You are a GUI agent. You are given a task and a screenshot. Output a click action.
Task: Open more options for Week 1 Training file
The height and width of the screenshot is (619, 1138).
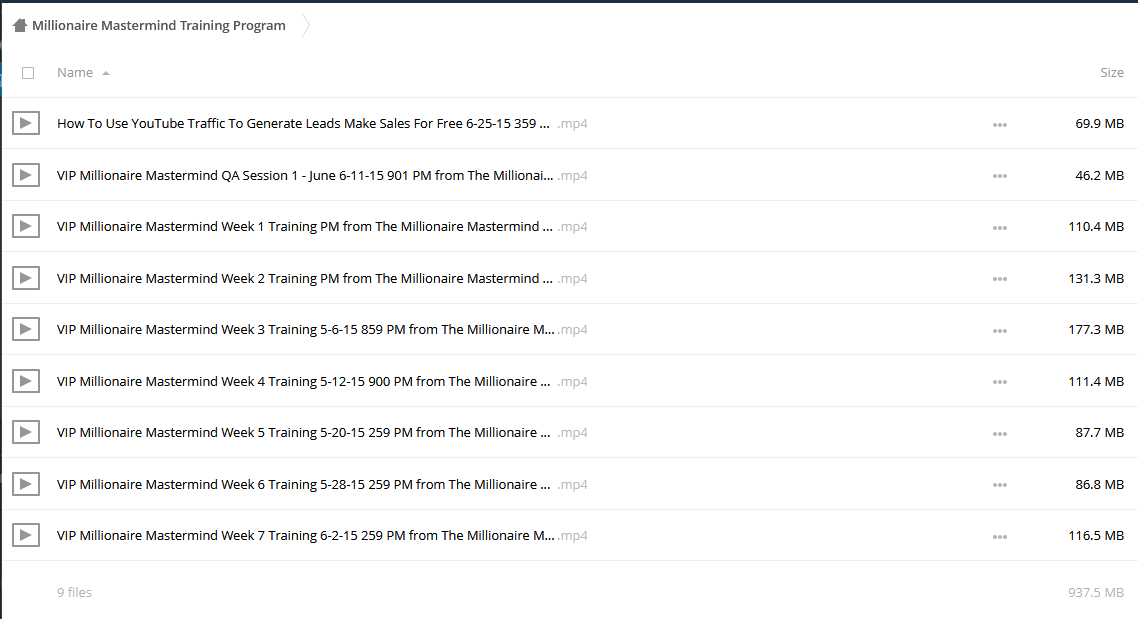pyautogui.click(x=999, y=228)
